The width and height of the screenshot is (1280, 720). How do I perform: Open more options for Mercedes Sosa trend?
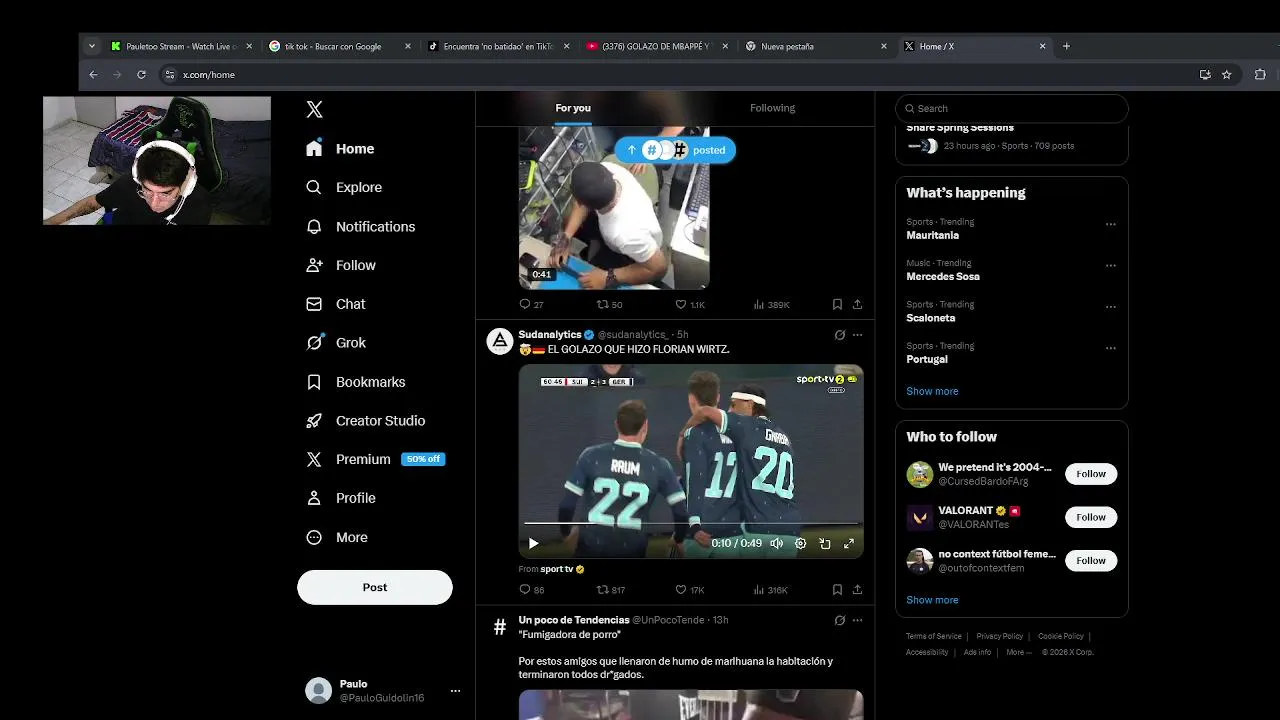(1110, 266)
